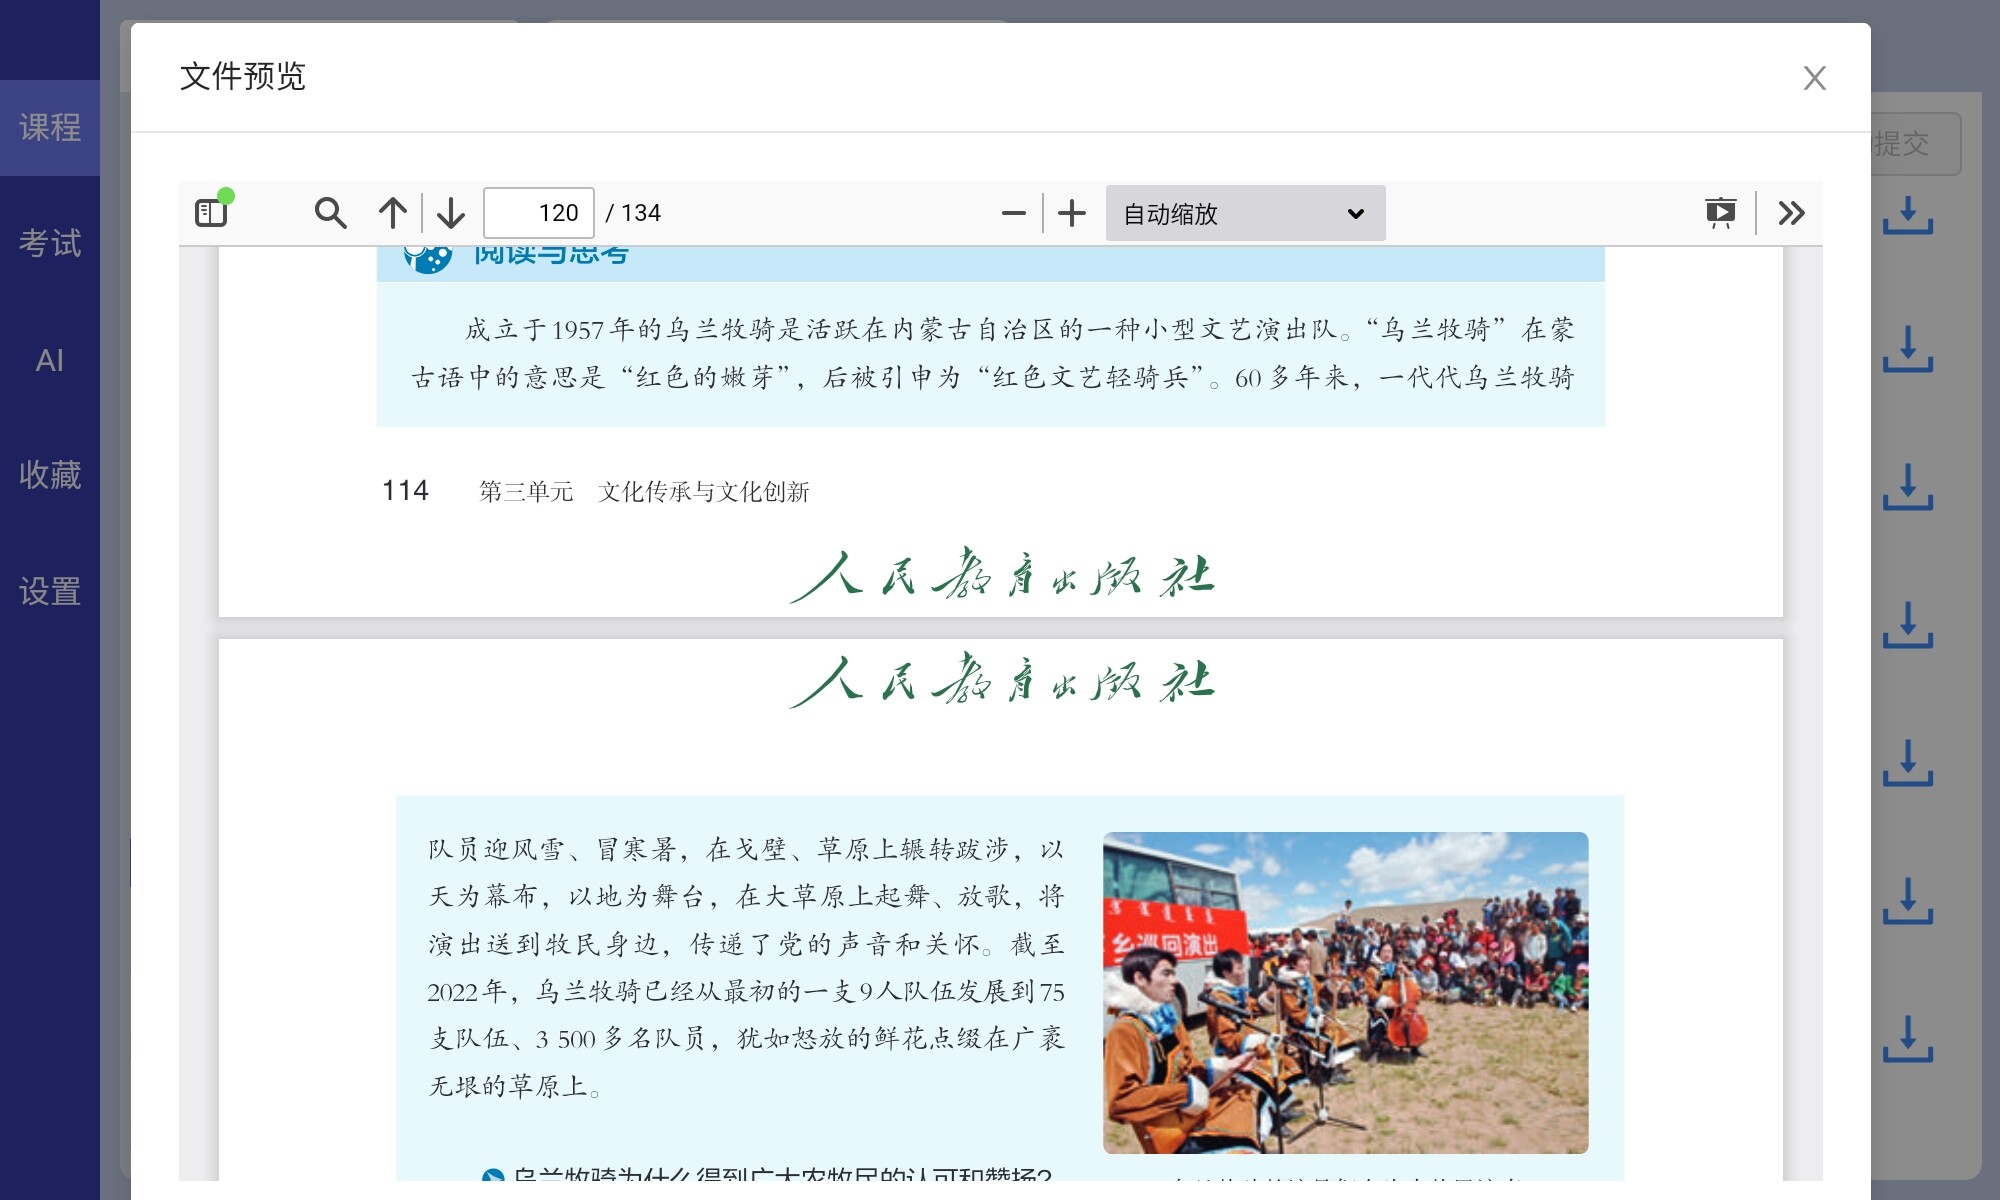This screenshot has height=1200, width=2000.
Task: Select the AI sidebar item
Action: pyautogui.click(x=50, y=360)
